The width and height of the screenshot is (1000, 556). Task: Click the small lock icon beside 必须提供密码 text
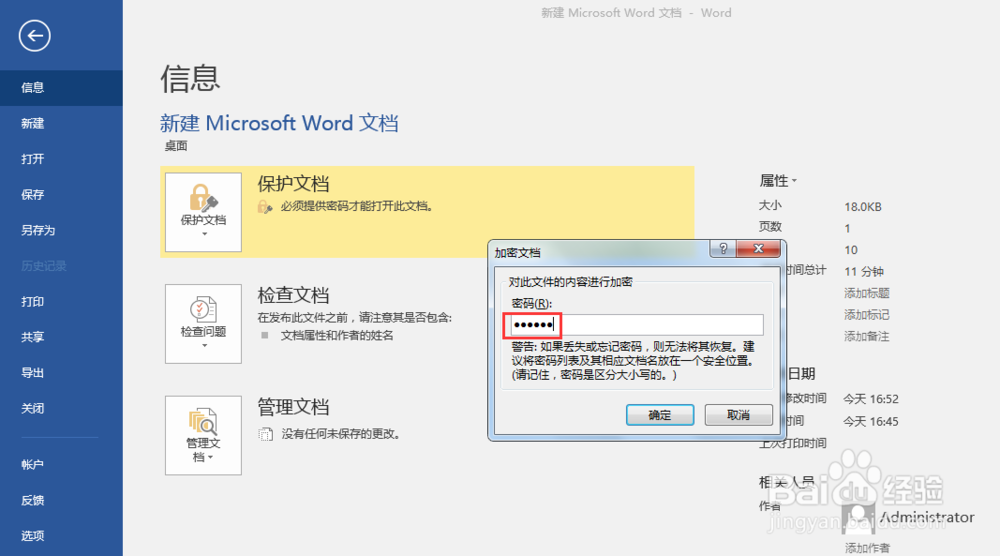click(x=265, y=207)
